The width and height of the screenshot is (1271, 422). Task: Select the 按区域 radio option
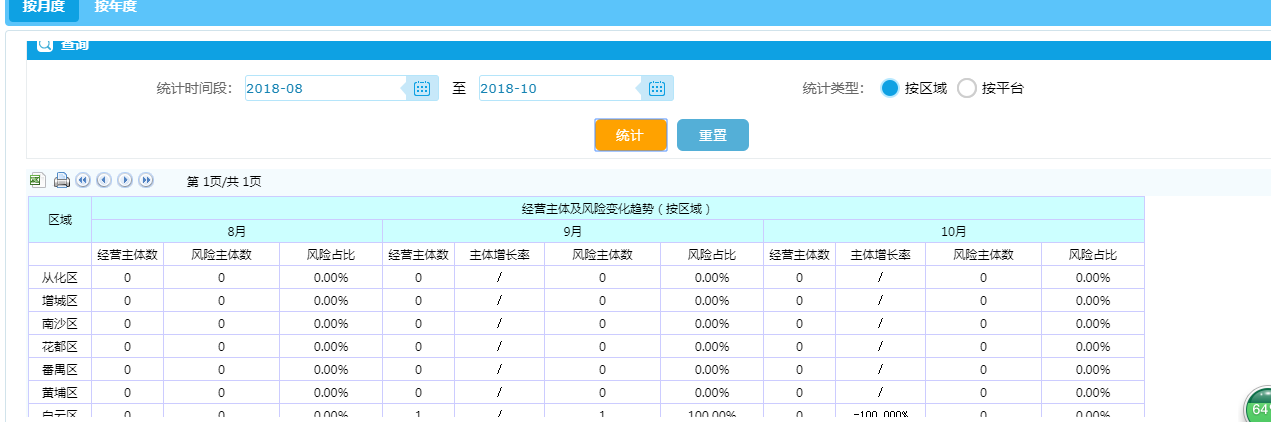889,88
